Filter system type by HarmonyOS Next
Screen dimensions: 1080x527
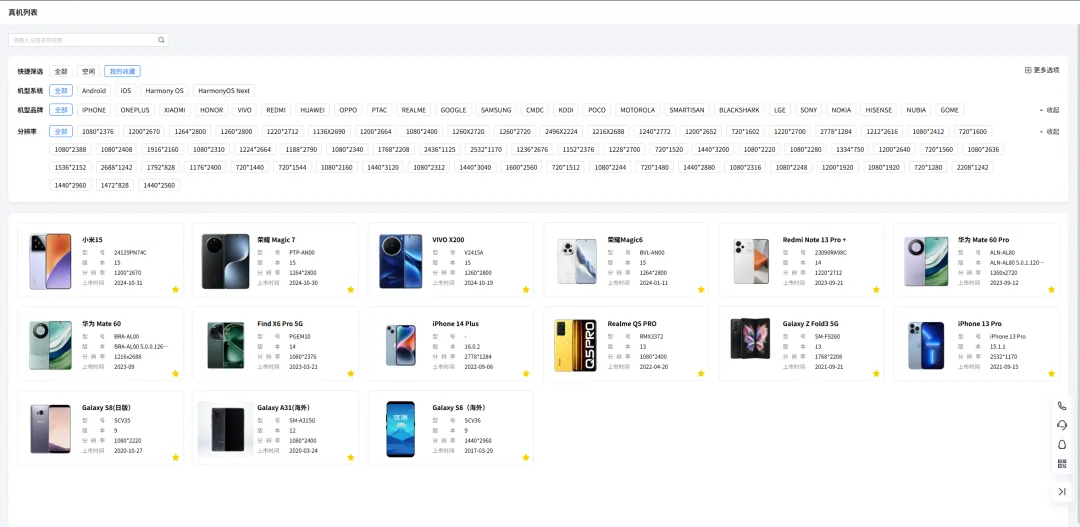224,90
